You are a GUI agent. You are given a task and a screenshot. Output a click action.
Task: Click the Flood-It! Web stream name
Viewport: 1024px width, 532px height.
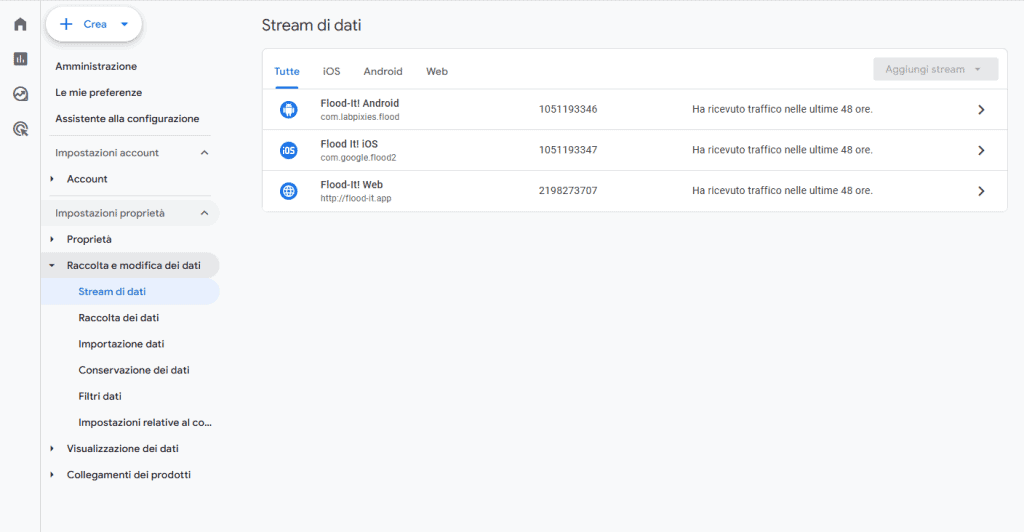pyautogui.click(x=351, y=185)
